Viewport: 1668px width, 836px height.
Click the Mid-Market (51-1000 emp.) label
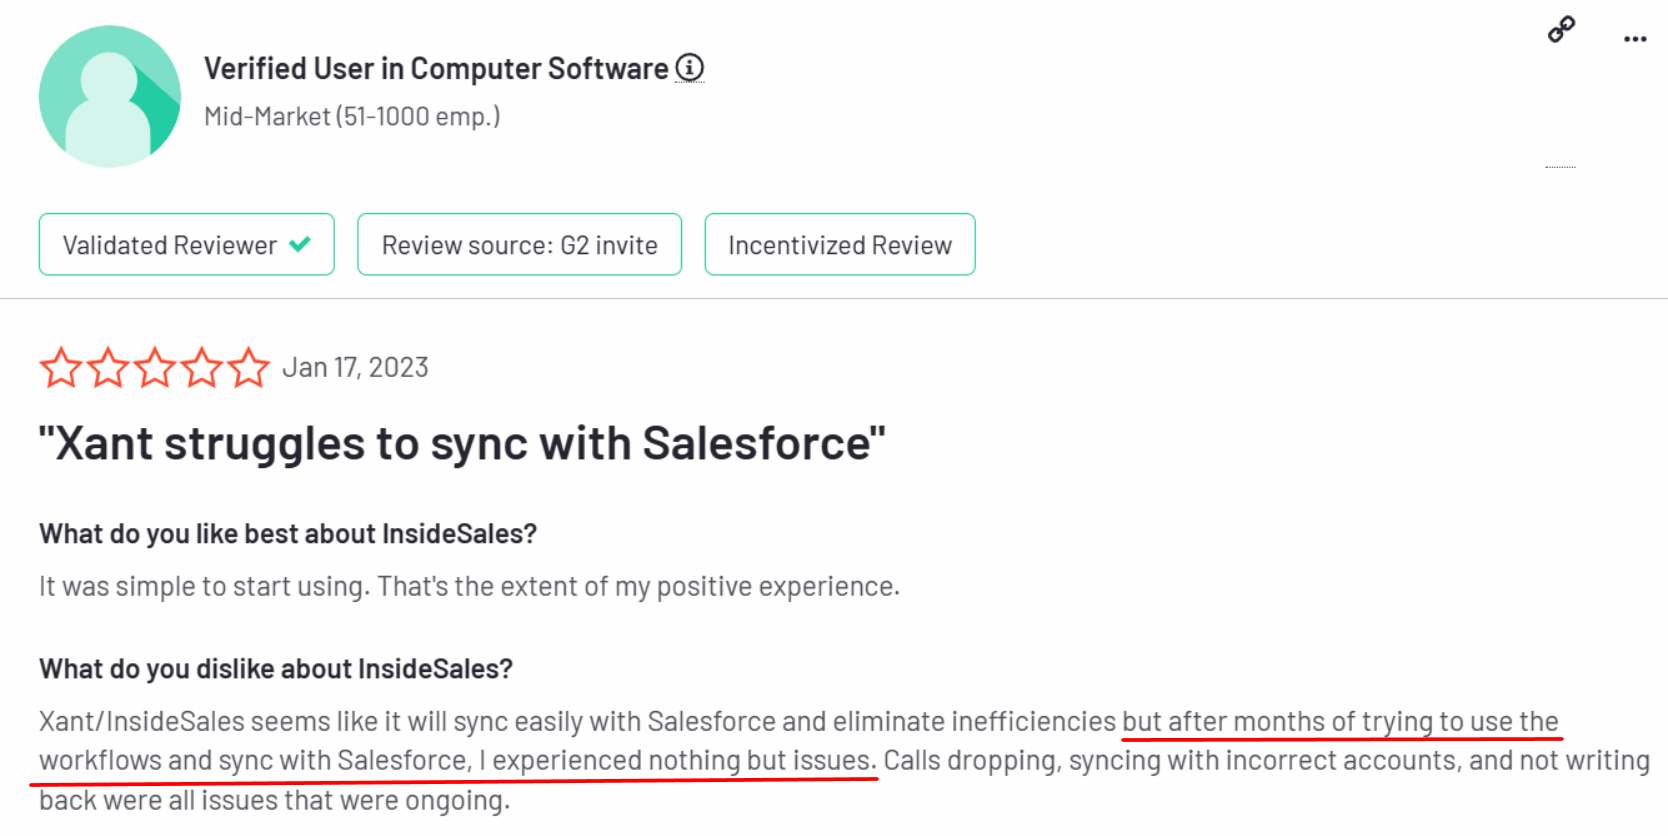[x=351, y=115]
